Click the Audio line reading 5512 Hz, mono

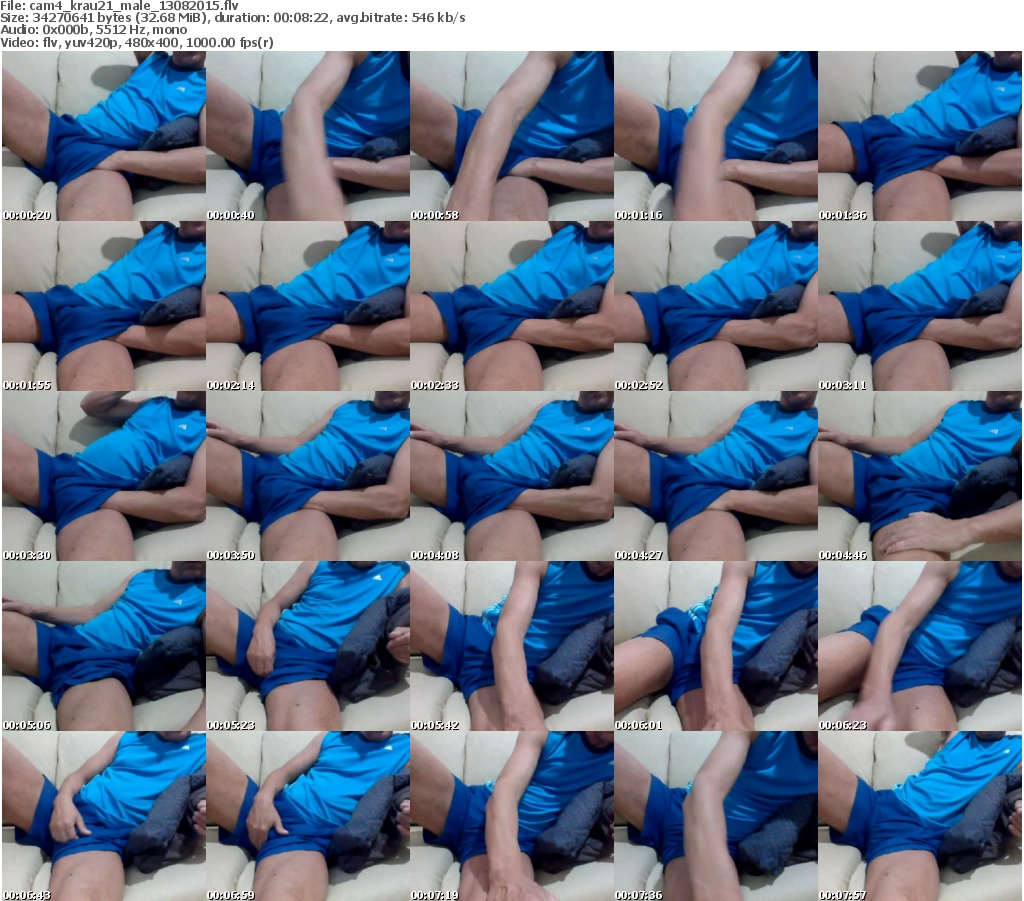(93, 30)
